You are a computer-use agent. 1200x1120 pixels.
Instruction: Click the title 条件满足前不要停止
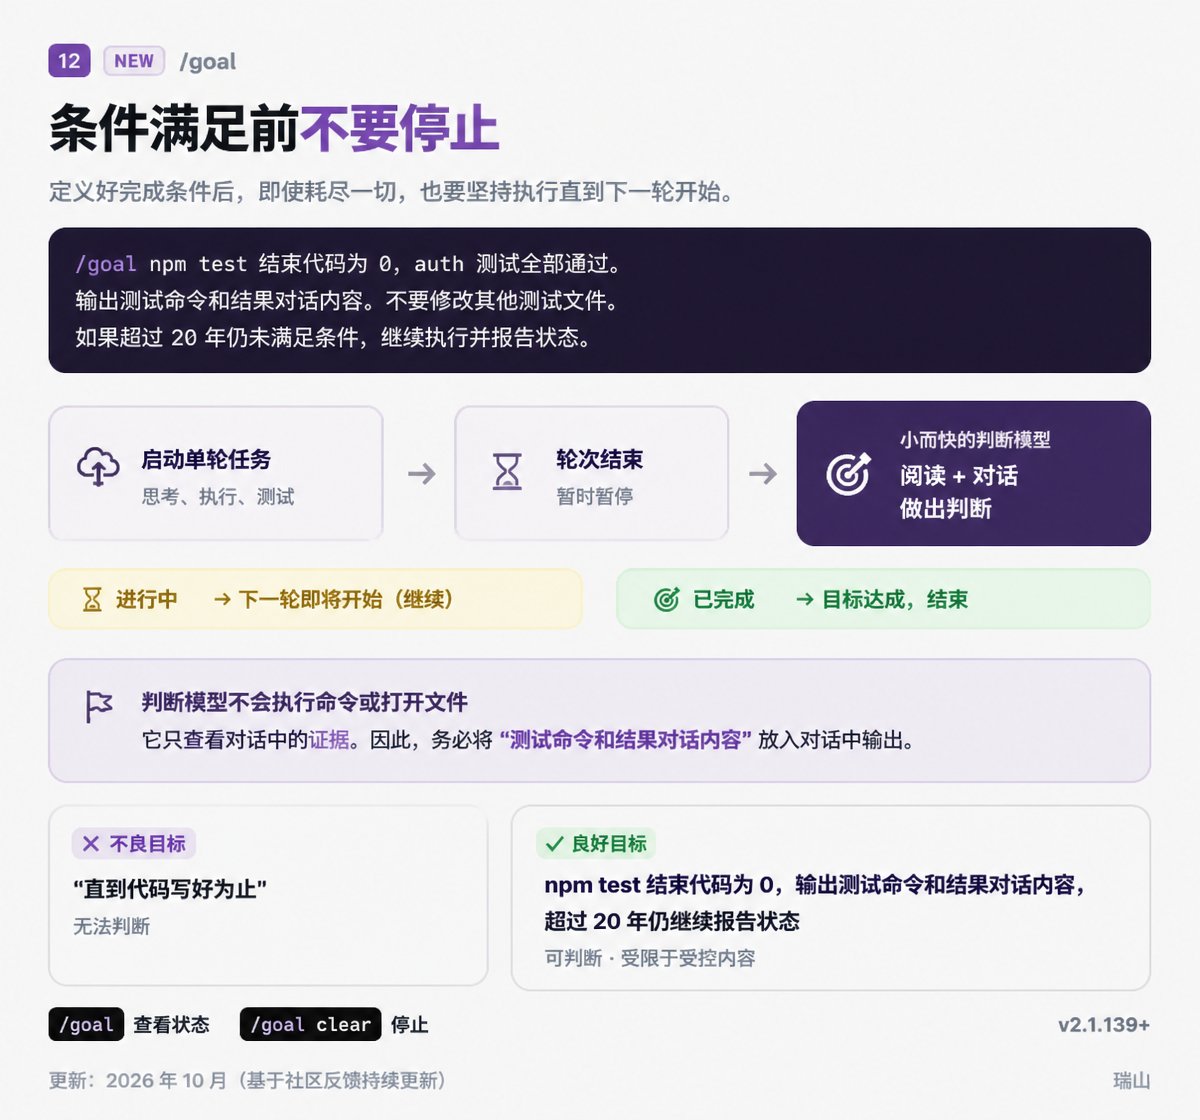[x=274, y=129]
